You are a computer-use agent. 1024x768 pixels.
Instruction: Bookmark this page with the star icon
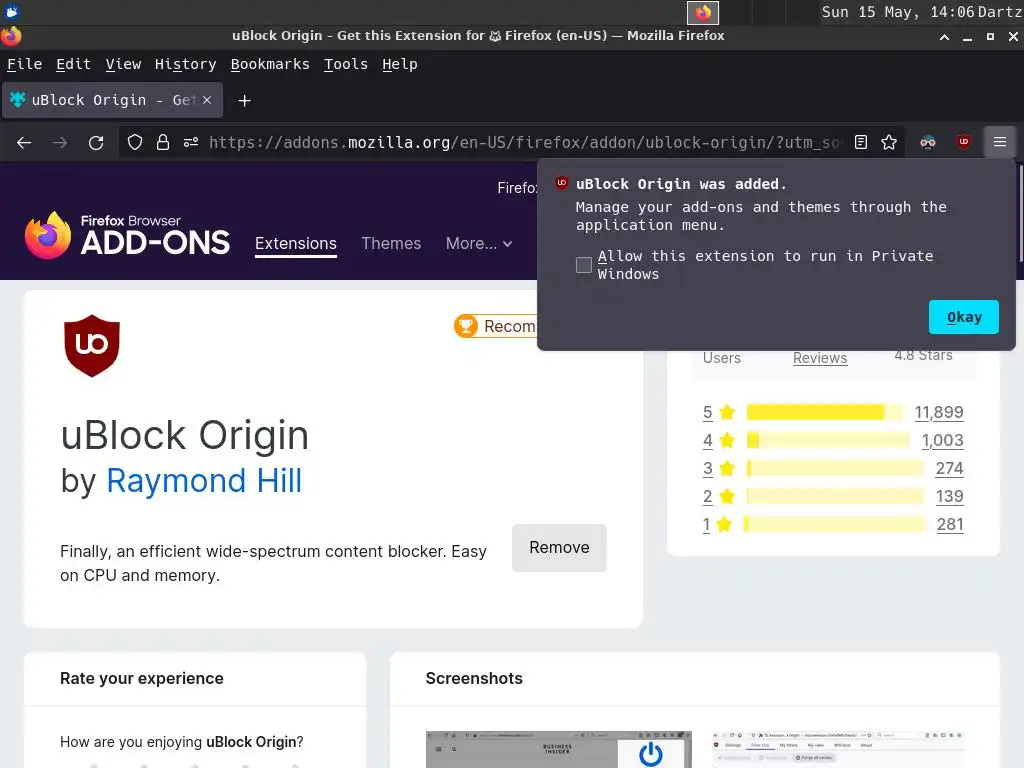click(889, 142)
